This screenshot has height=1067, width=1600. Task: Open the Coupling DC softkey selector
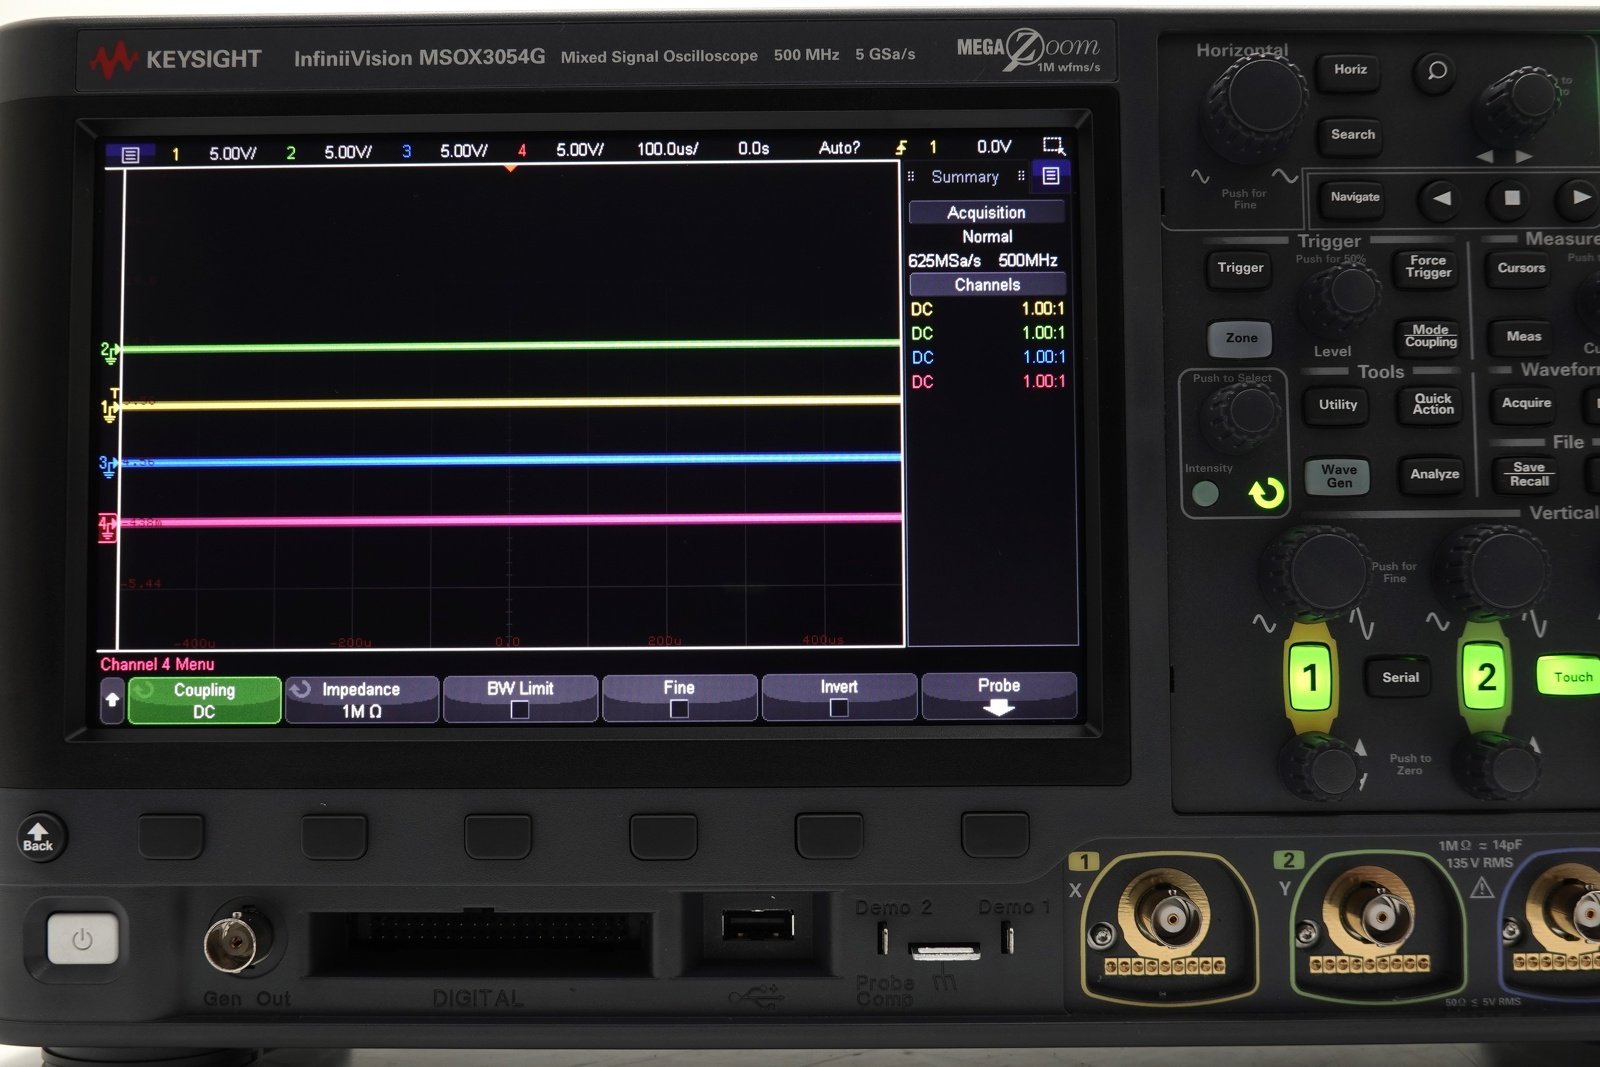point(204,700)
